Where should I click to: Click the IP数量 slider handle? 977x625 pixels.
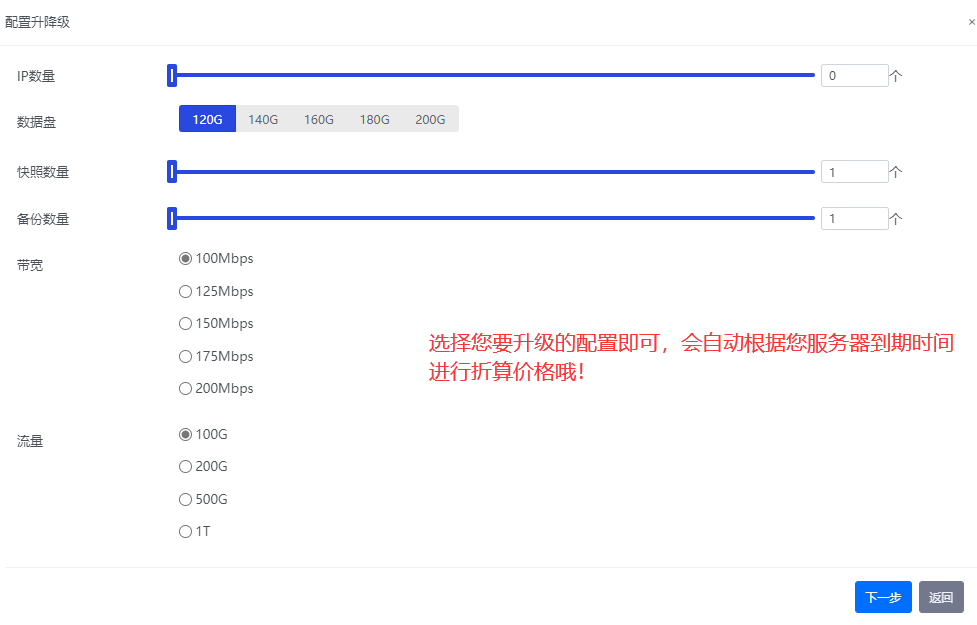pos(172,75)
